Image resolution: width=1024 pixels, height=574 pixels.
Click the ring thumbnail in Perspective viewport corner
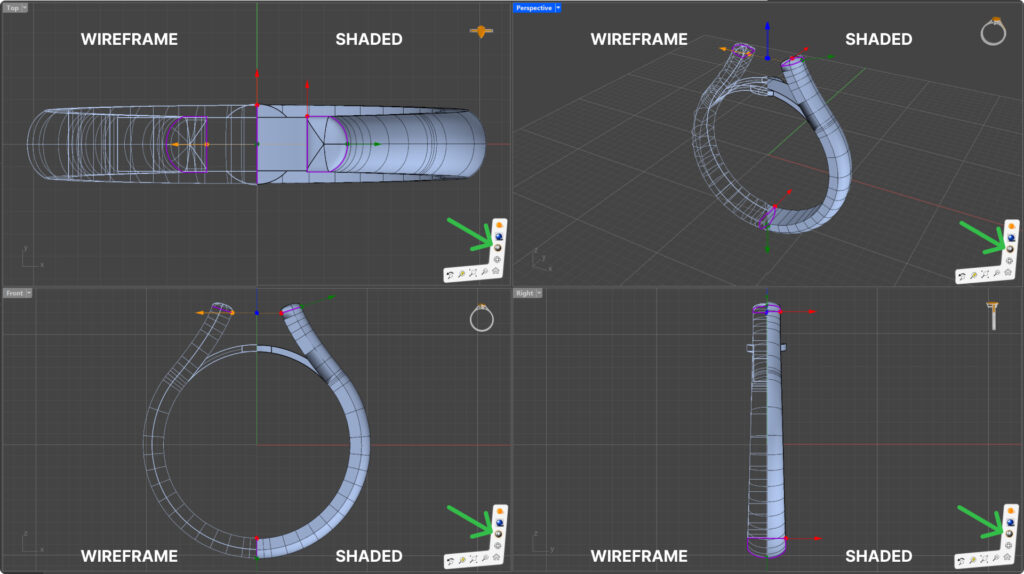(992, 32)
